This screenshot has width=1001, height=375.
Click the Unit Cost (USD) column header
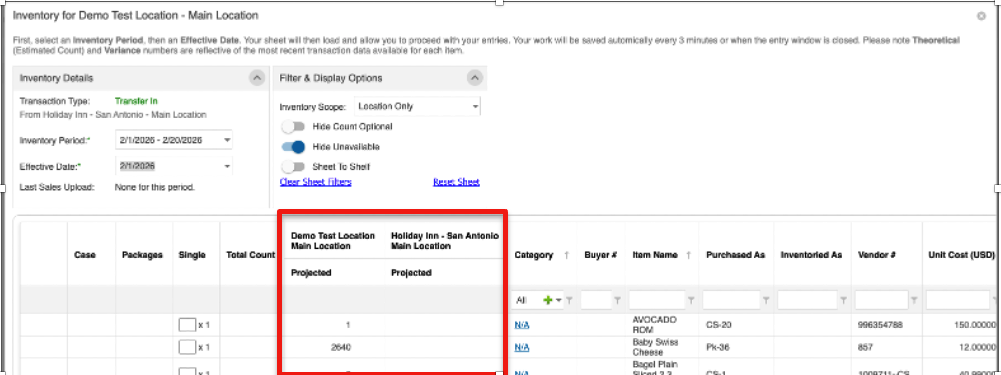pyautogui.click(x=961, y=255)
